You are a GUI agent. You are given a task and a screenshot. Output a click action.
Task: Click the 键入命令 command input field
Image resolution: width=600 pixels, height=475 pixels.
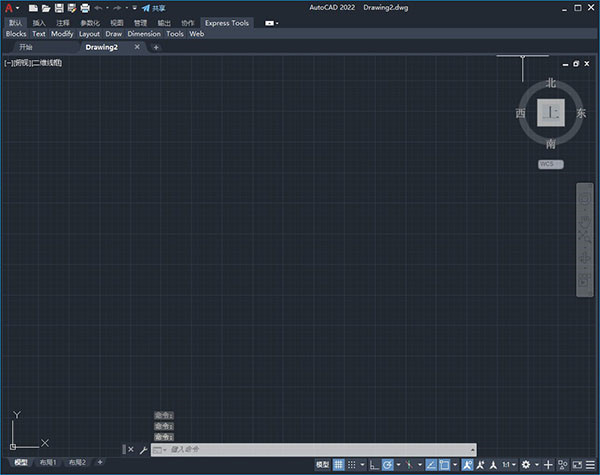300,450
